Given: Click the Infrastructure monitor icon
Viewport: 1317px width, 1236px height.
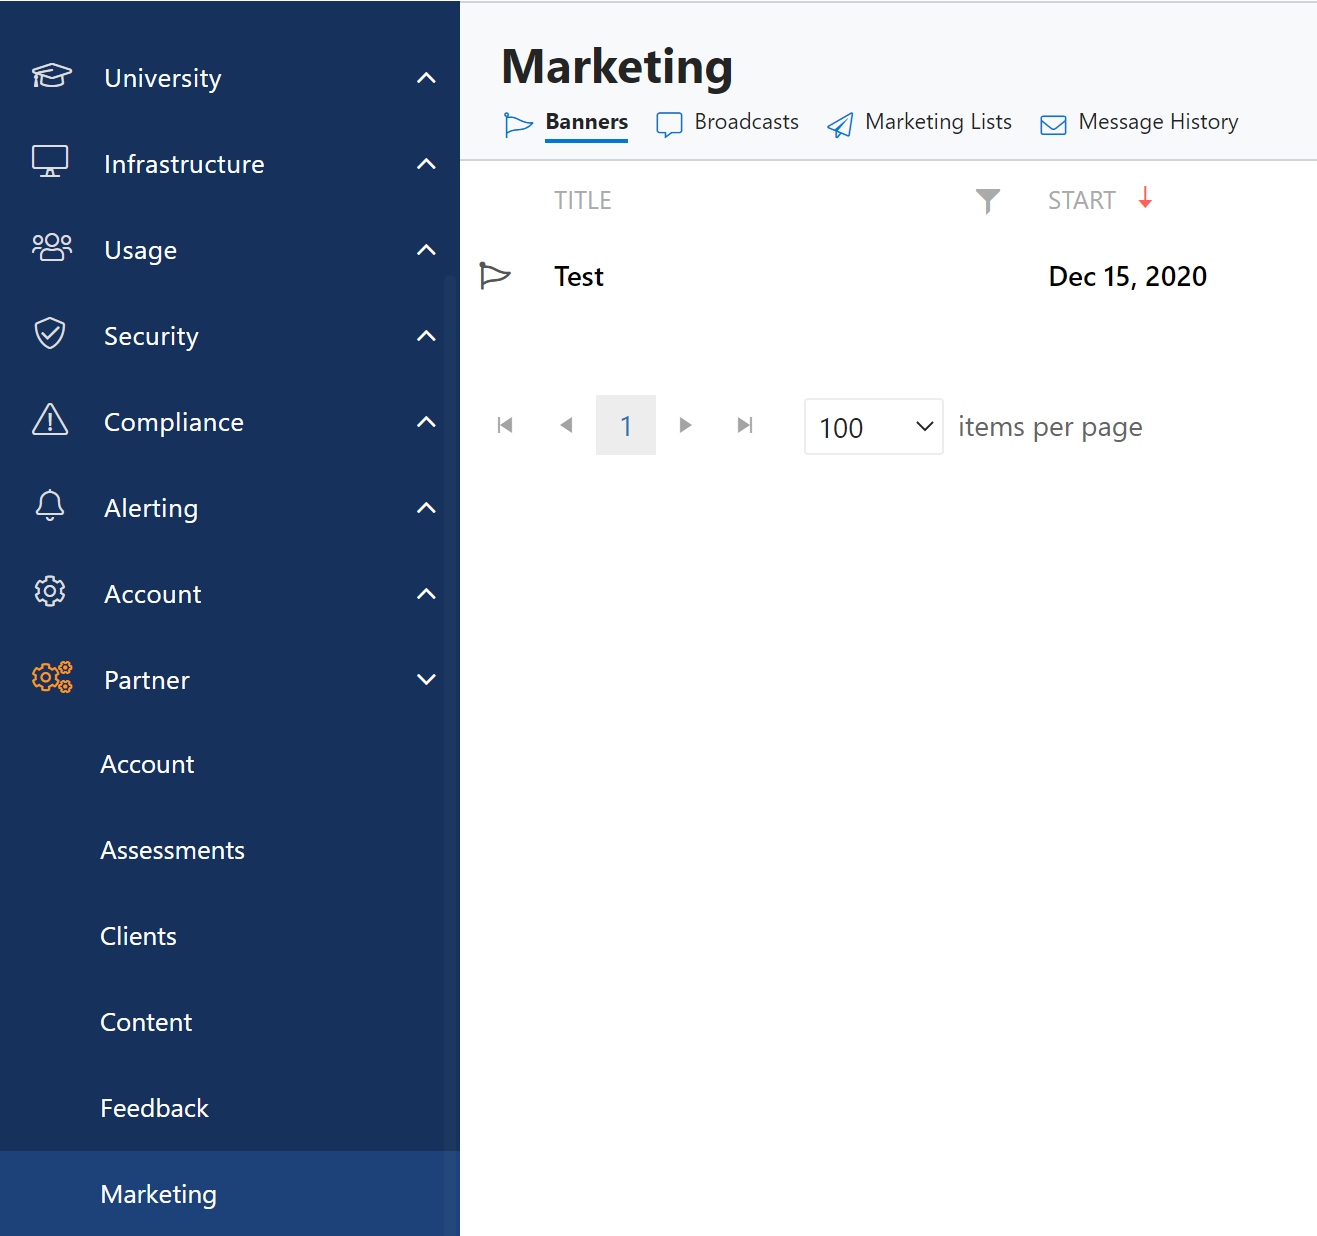Looking at the screenshot, I should (50, 162).
